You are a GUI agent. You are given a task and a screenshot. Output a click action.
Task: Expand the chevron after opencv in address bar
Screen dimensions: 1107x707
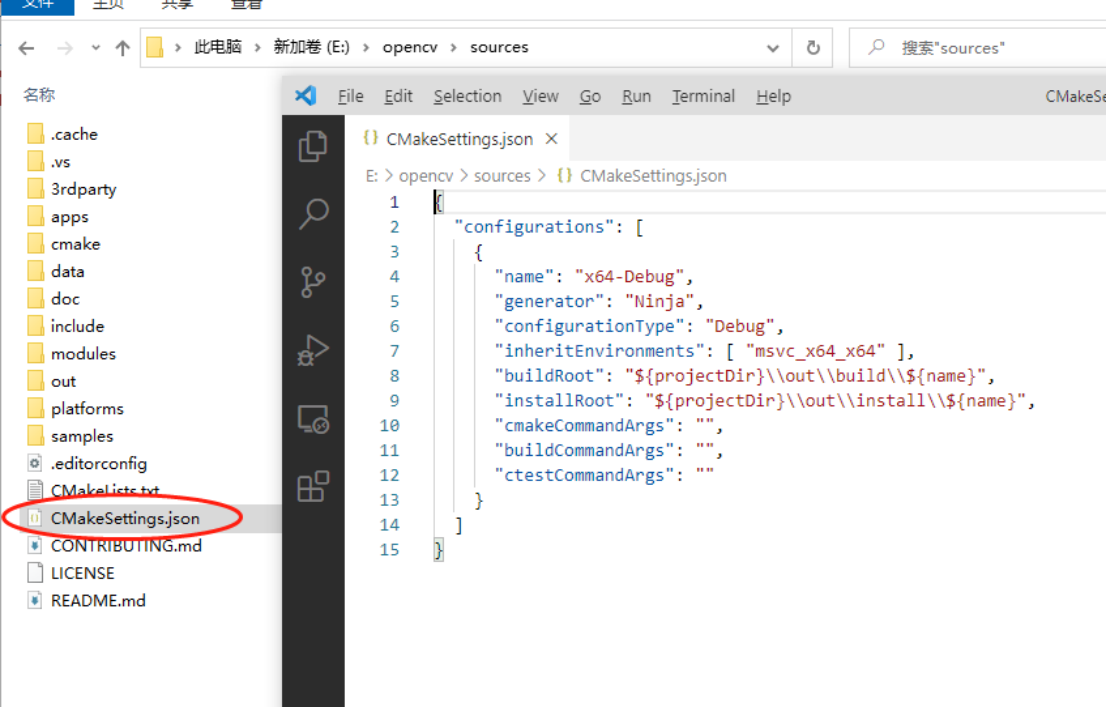click(x=453, y=47)
